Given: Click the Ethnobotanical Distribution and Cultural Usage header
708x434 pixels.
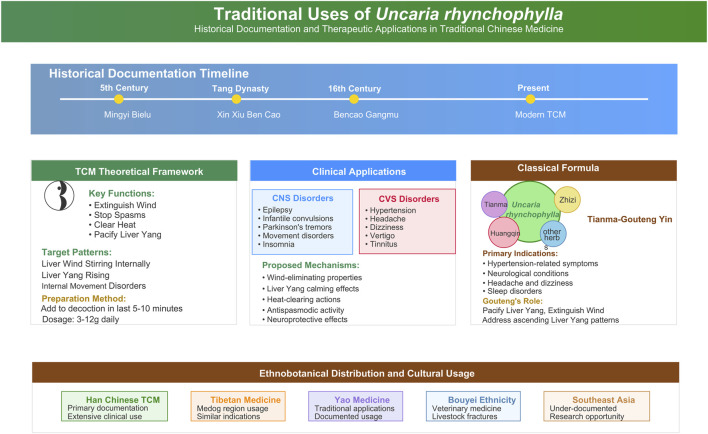Looking at the screenshot, I should click(355, 373).
